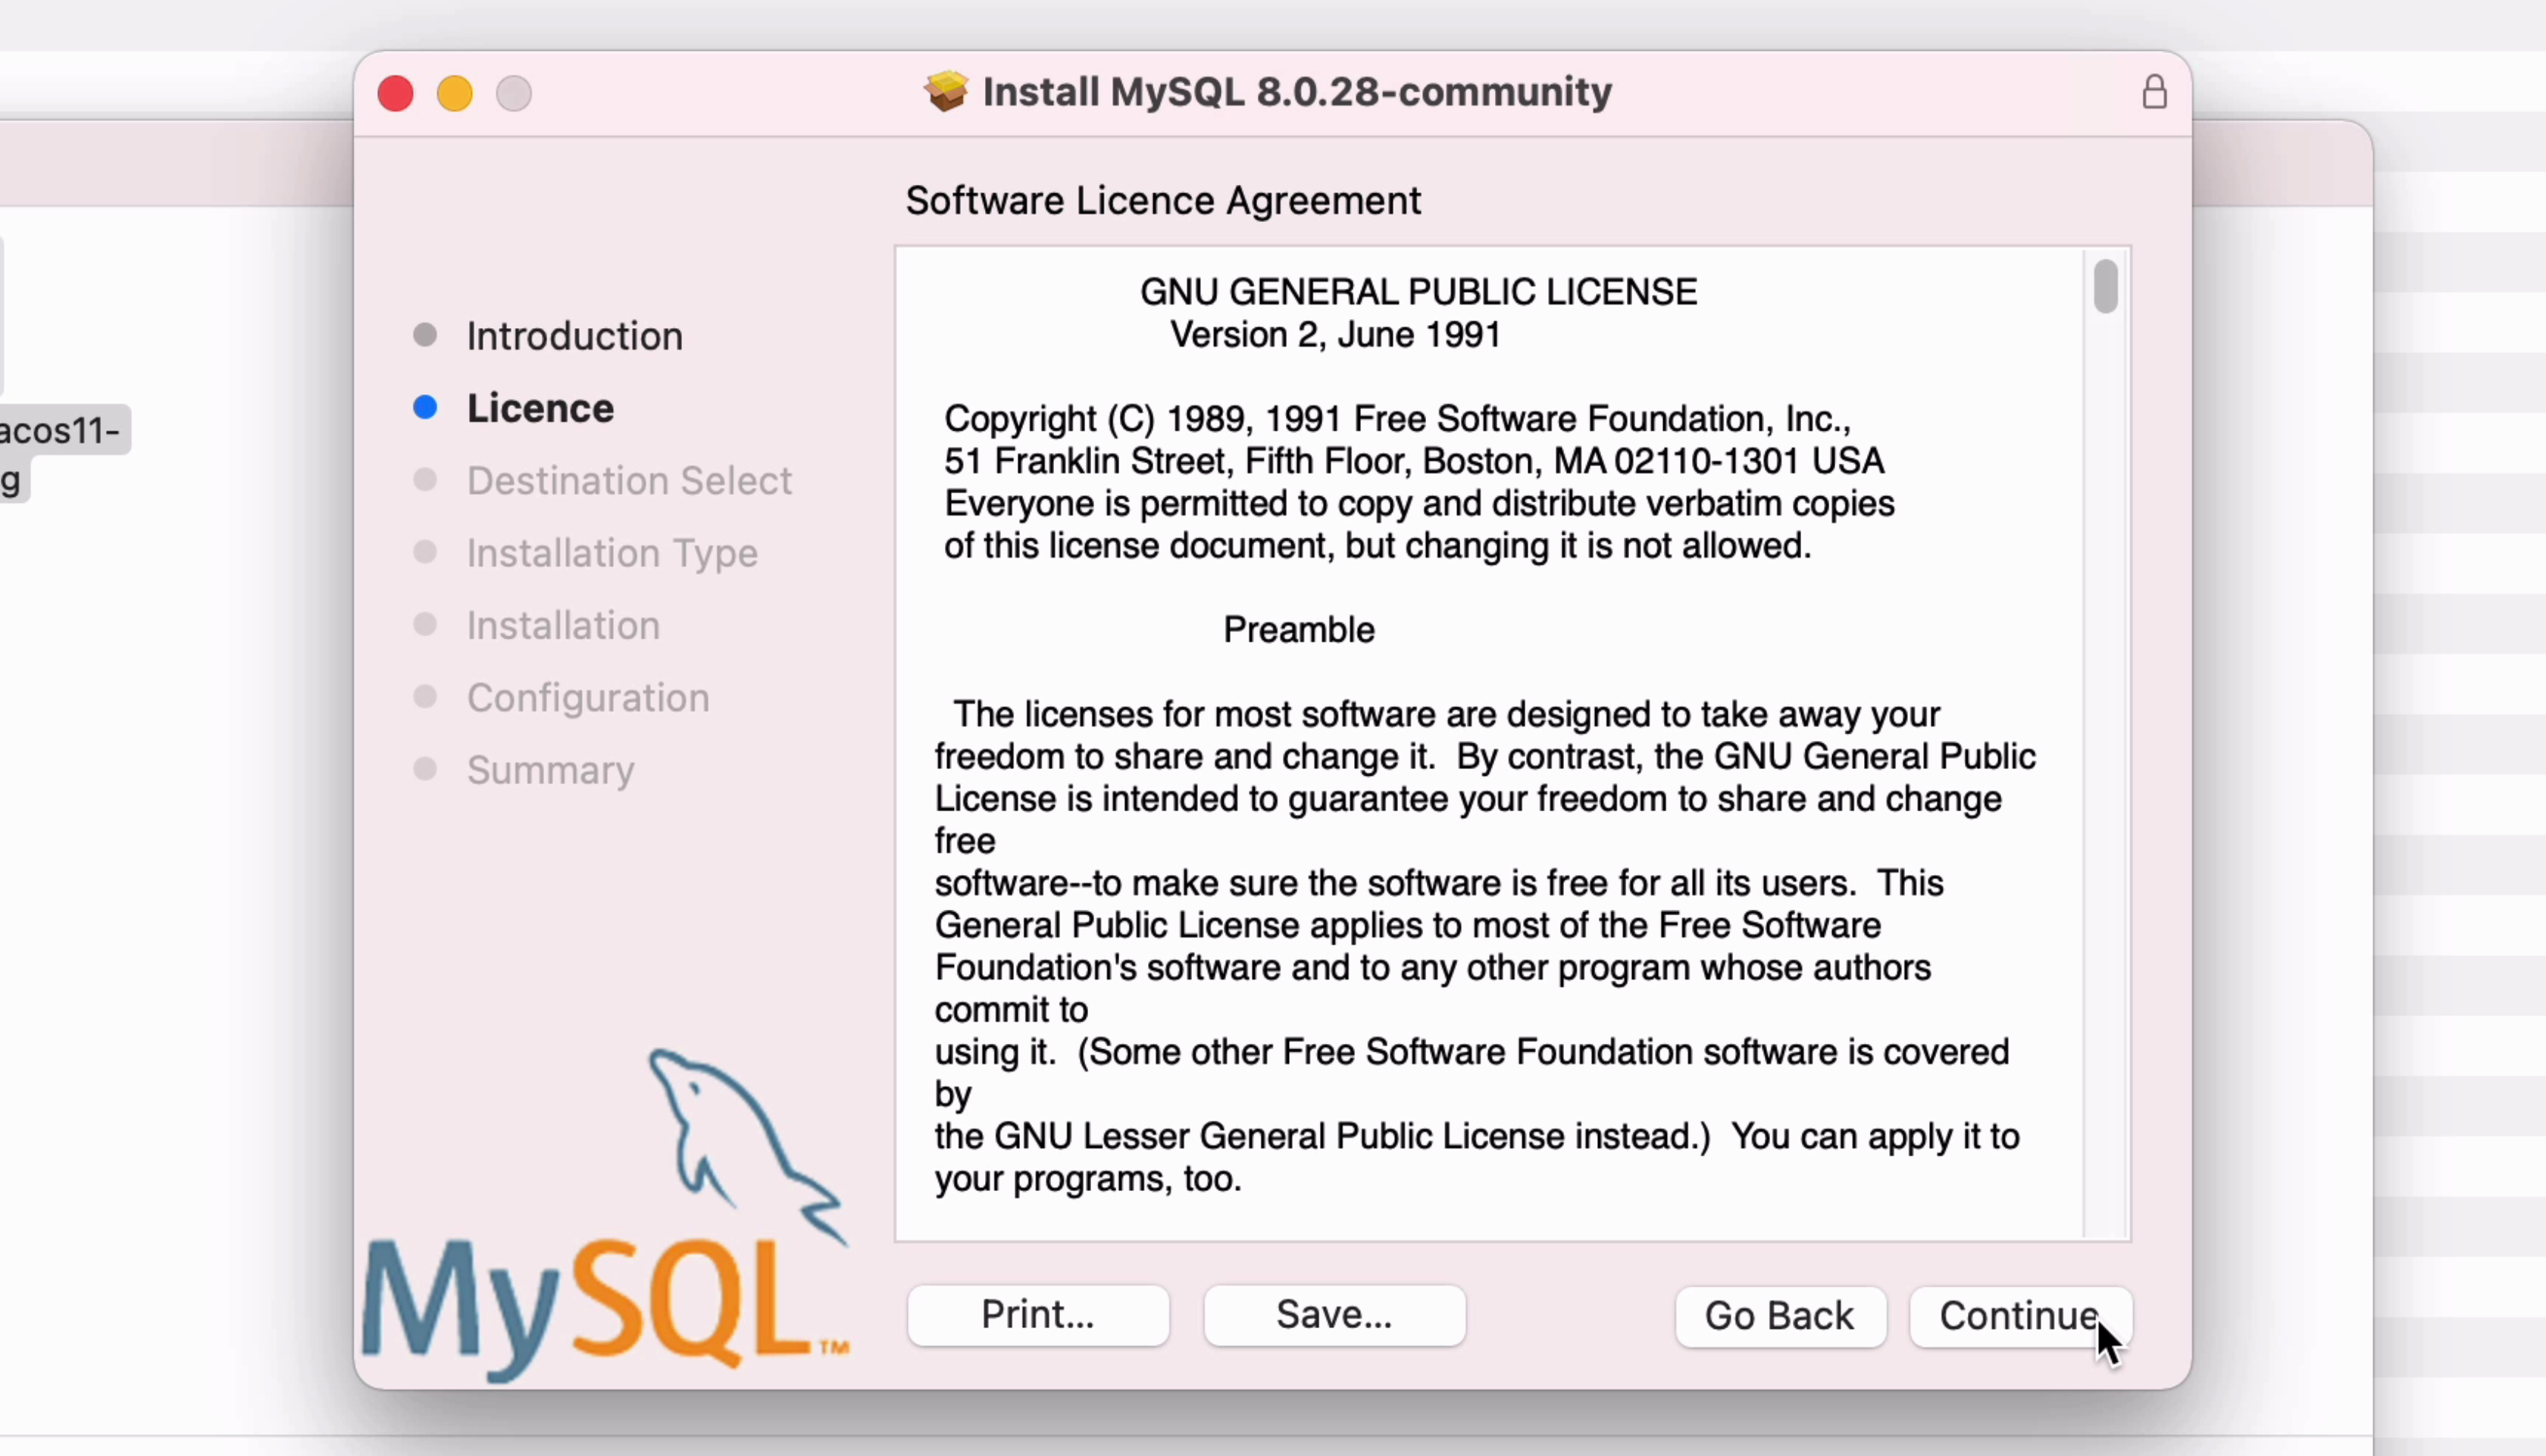Click the Destination Select step
Viewport: 2546px width, 1456px height.
point(629,481)
